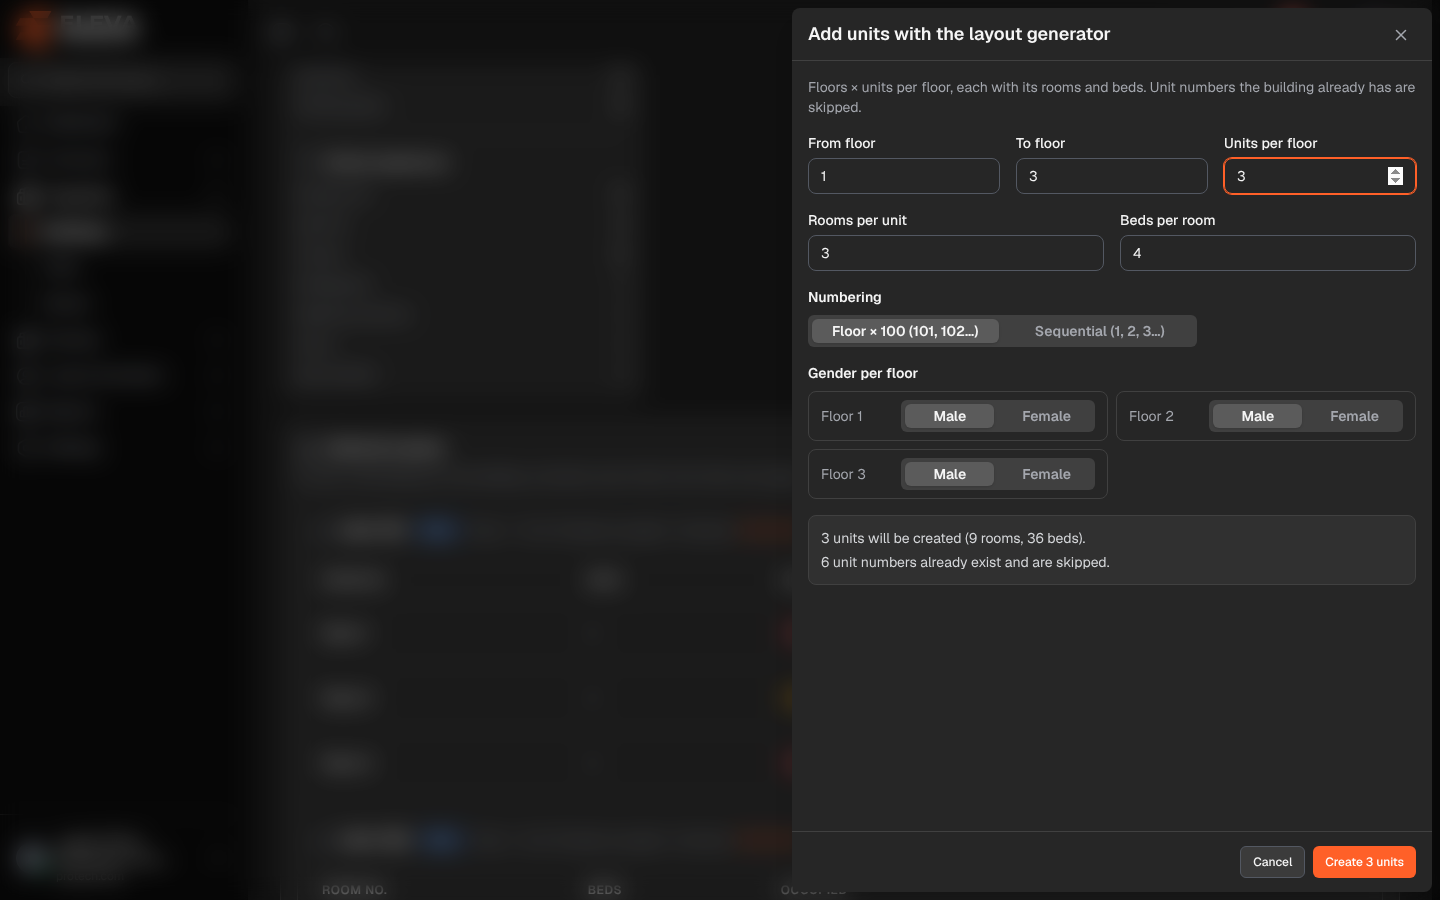1440x900 pixels.
Task: Click the dialog title 'Add units with the layout generator'
Action: [x=959, y=34]
